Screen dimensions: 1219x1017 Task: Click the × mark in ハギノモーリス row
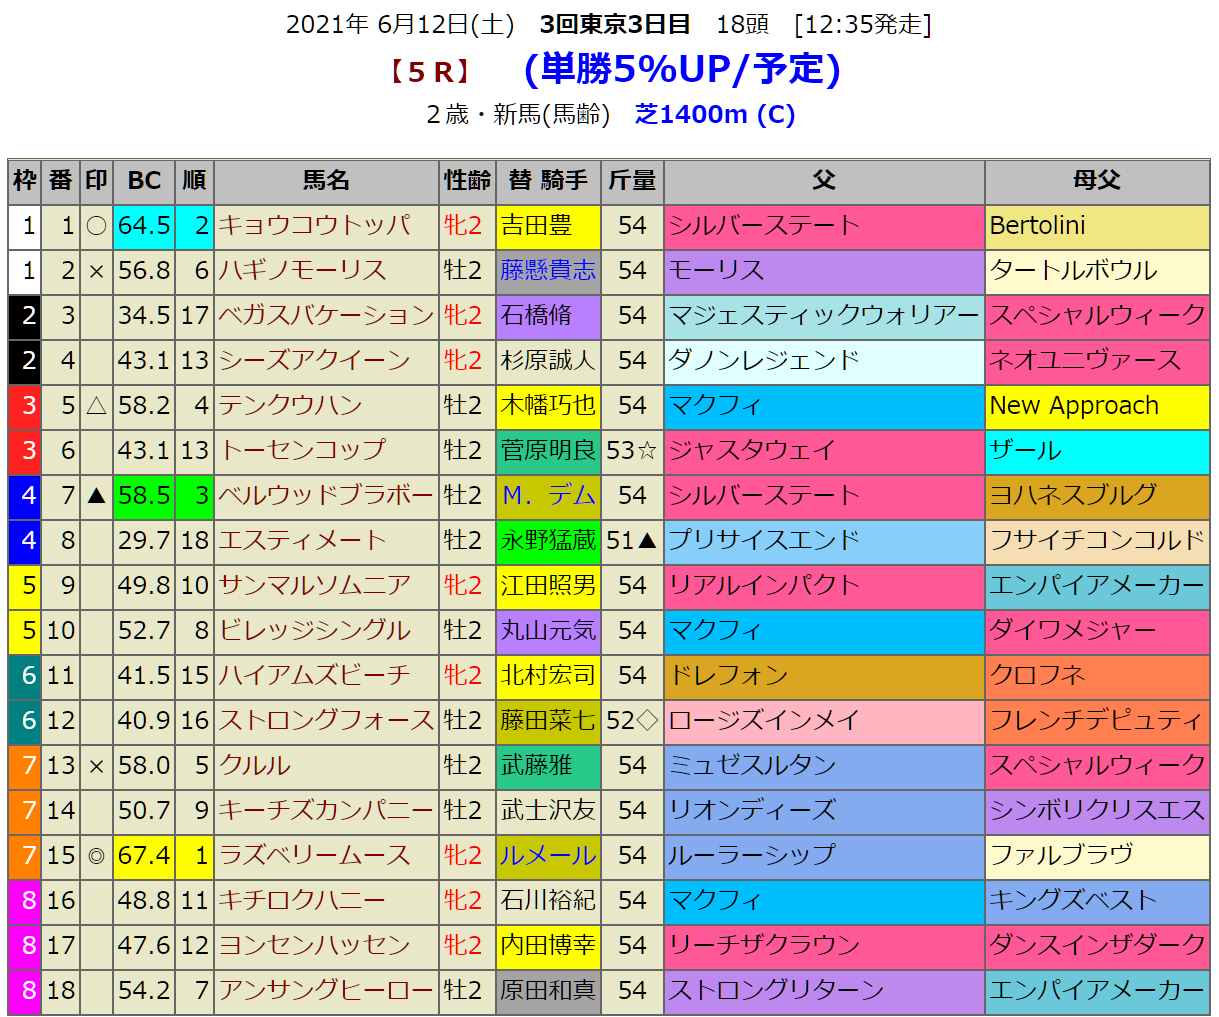pyautogui.click(x=96, y=271)
